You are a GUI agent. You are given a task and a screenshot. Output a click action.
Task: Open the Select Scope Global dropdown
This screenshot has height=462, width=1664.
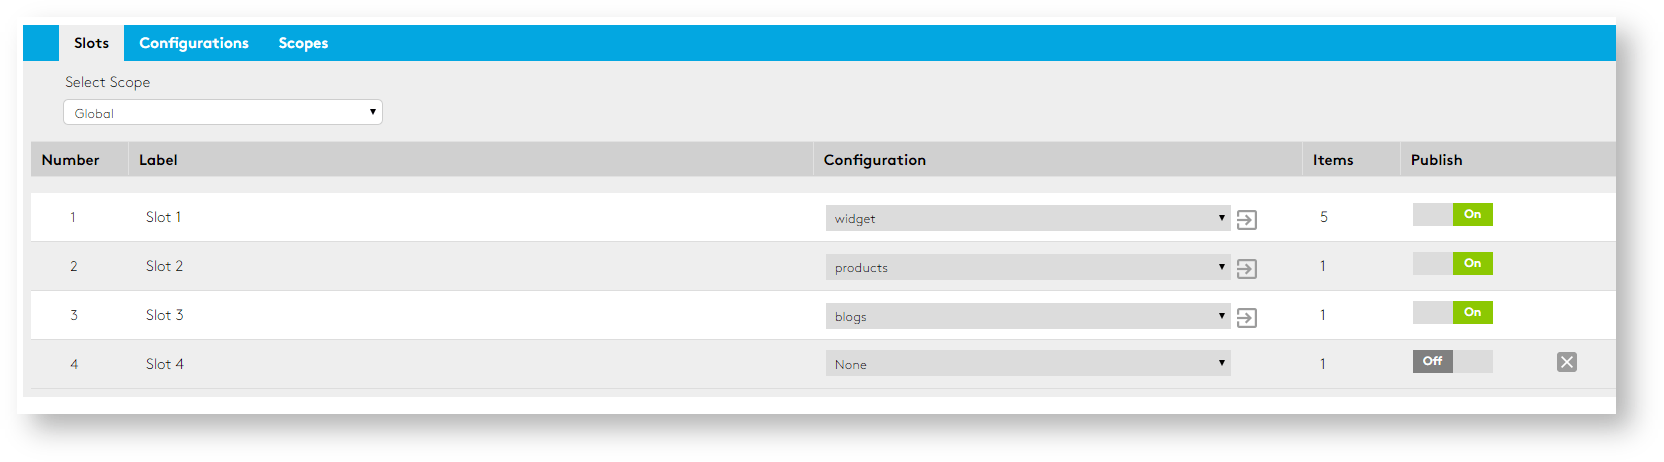point(222,113)
